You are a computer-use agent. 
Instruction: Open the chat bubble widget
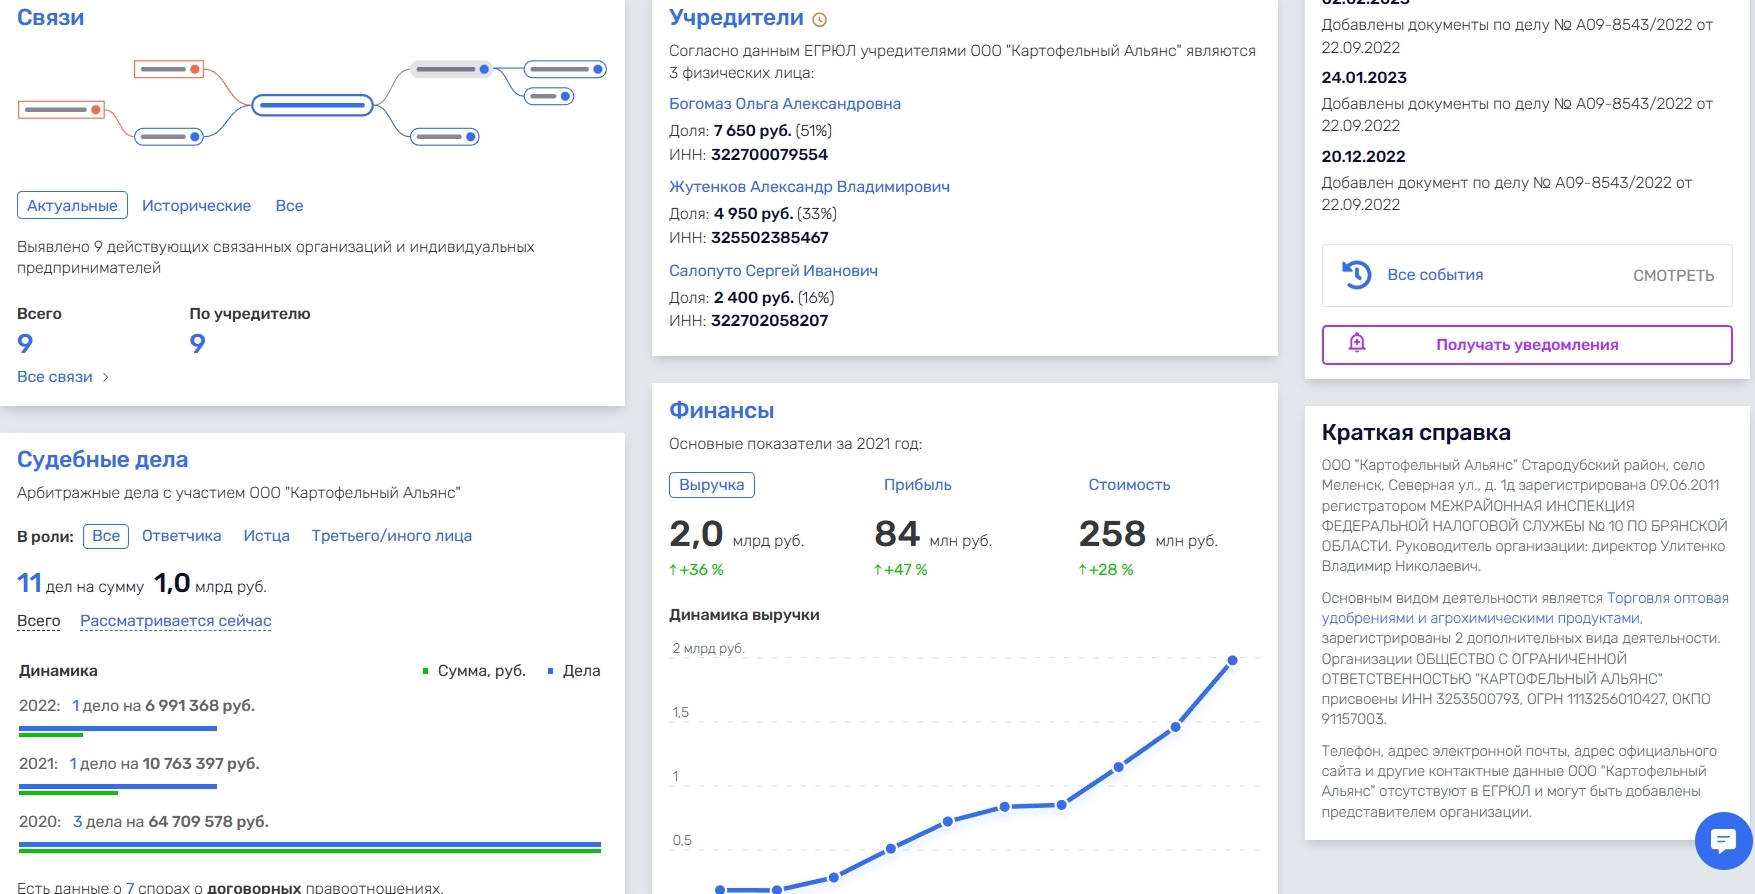(x=1723, y=840)
